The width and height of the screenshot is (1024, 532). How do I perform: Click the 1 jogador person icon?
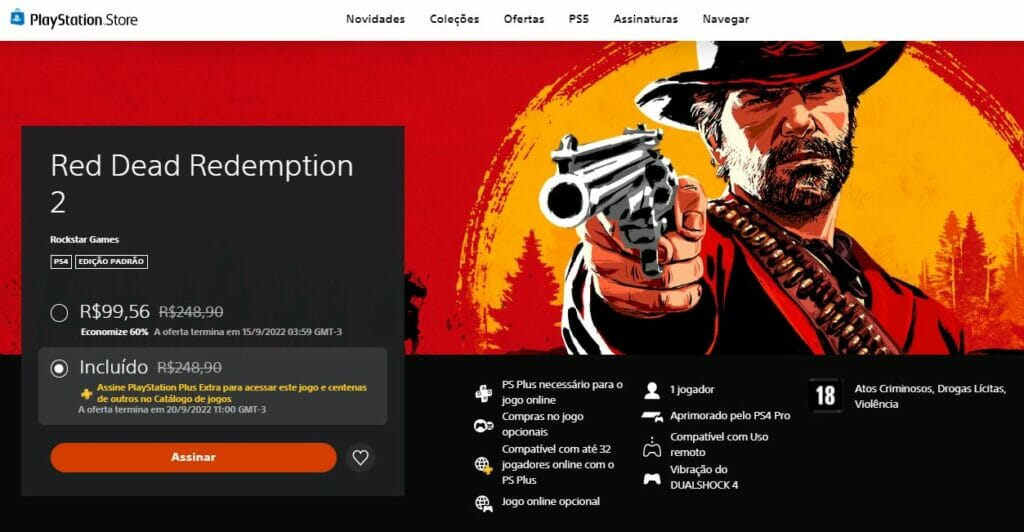pyautogui.click(x=652, y=390)
